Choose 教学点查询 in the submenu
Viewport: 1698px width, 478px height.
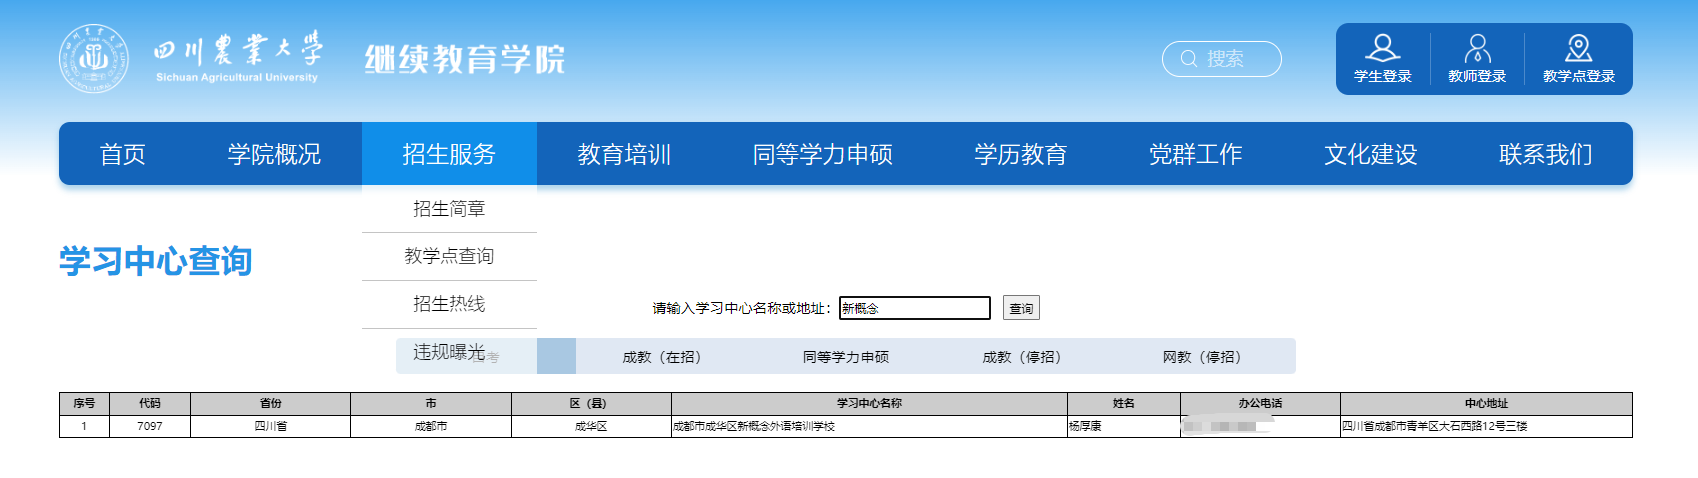449,256
